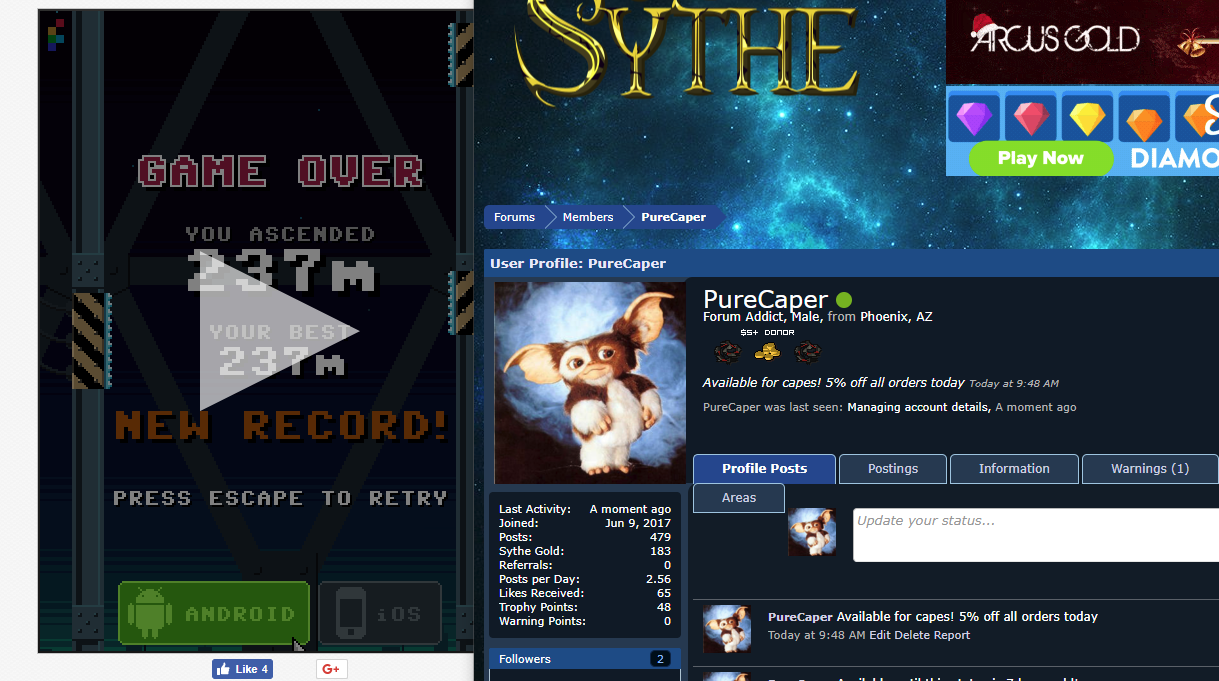The height and width of the screenshot is (681, 1219).
Task: Click the green Play Now button
Action: 1040,158
